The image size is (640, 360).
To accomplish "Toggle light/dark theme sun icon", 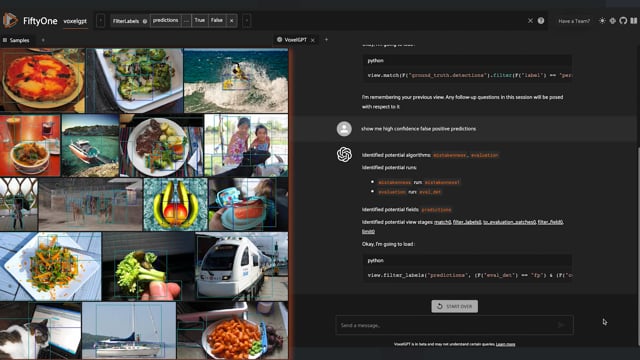I will [602, 20].
